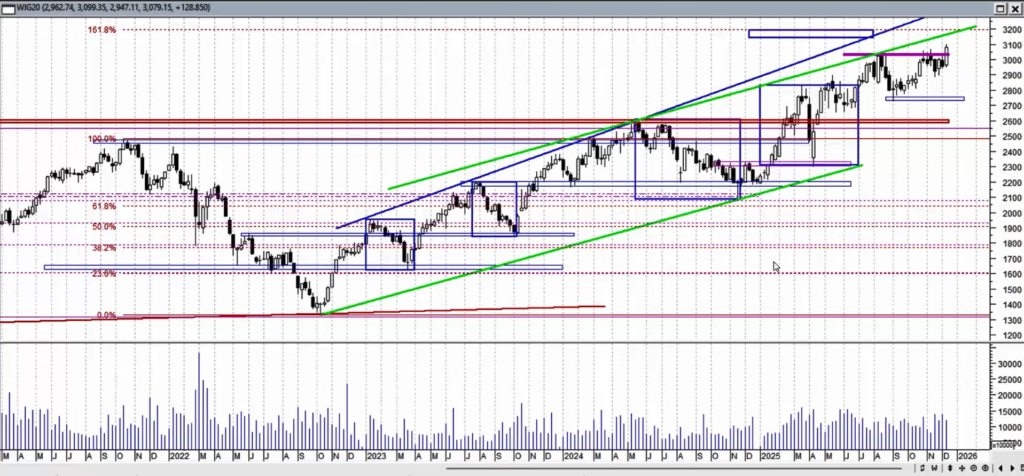Select the four-way pan arrows icon

(962, 468)
